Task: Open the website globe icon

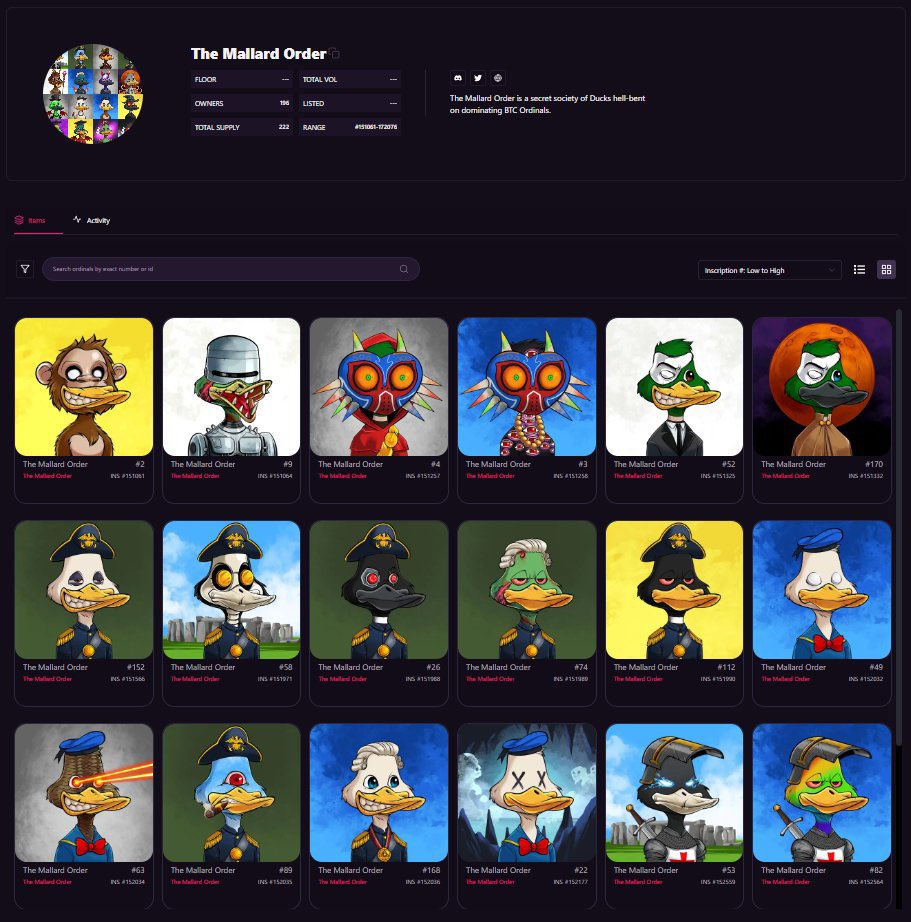Action: [x=498, y=78]
